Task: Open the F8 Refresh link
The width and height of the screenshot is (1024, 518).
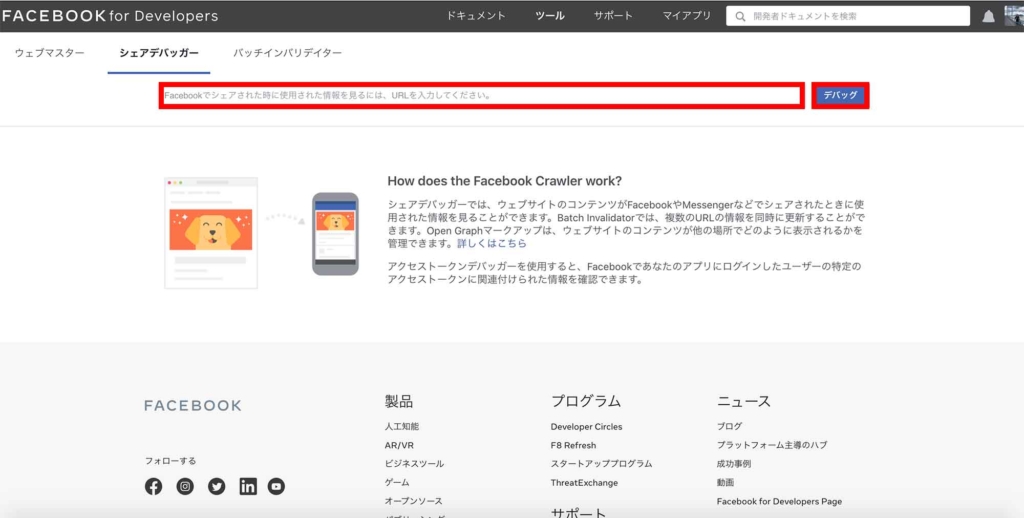Action: click(x=573, y=445)
